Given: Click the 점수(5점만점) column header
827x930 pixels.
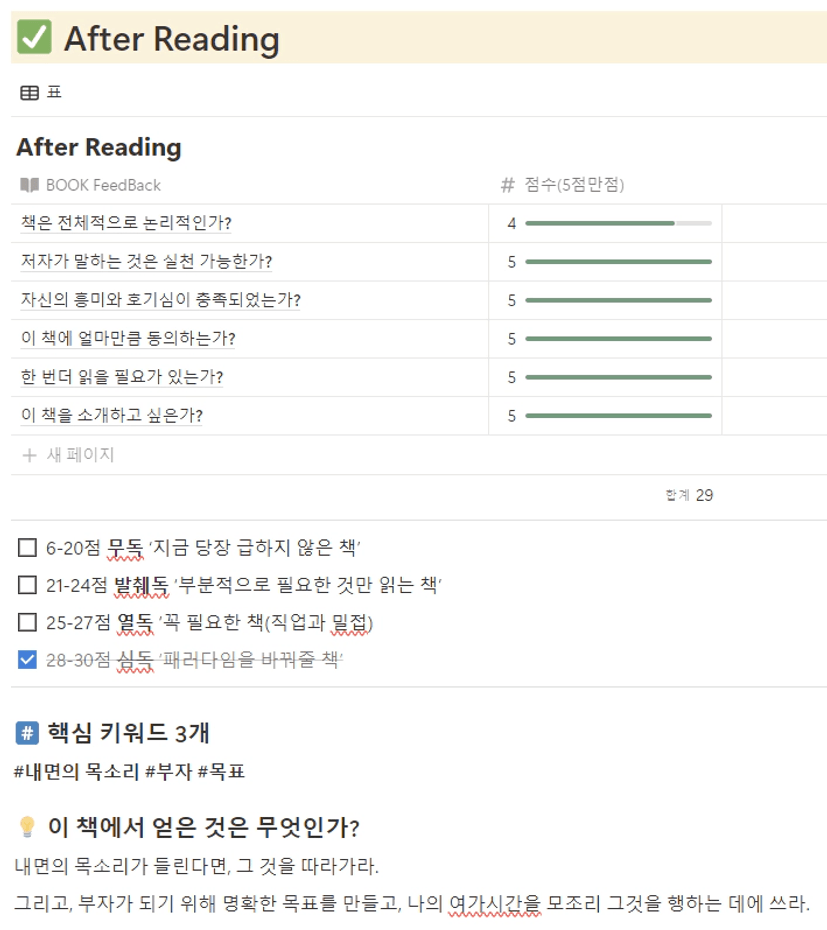Looking at the screenshot, I should (563, 185).
